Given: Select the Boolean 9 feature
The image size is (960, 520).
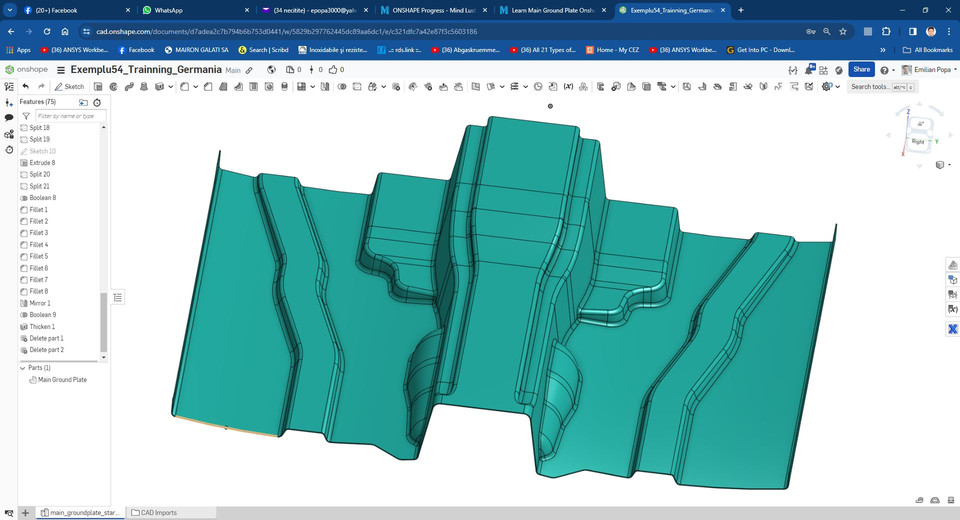Looking at the screenshot, I should 42,315.
